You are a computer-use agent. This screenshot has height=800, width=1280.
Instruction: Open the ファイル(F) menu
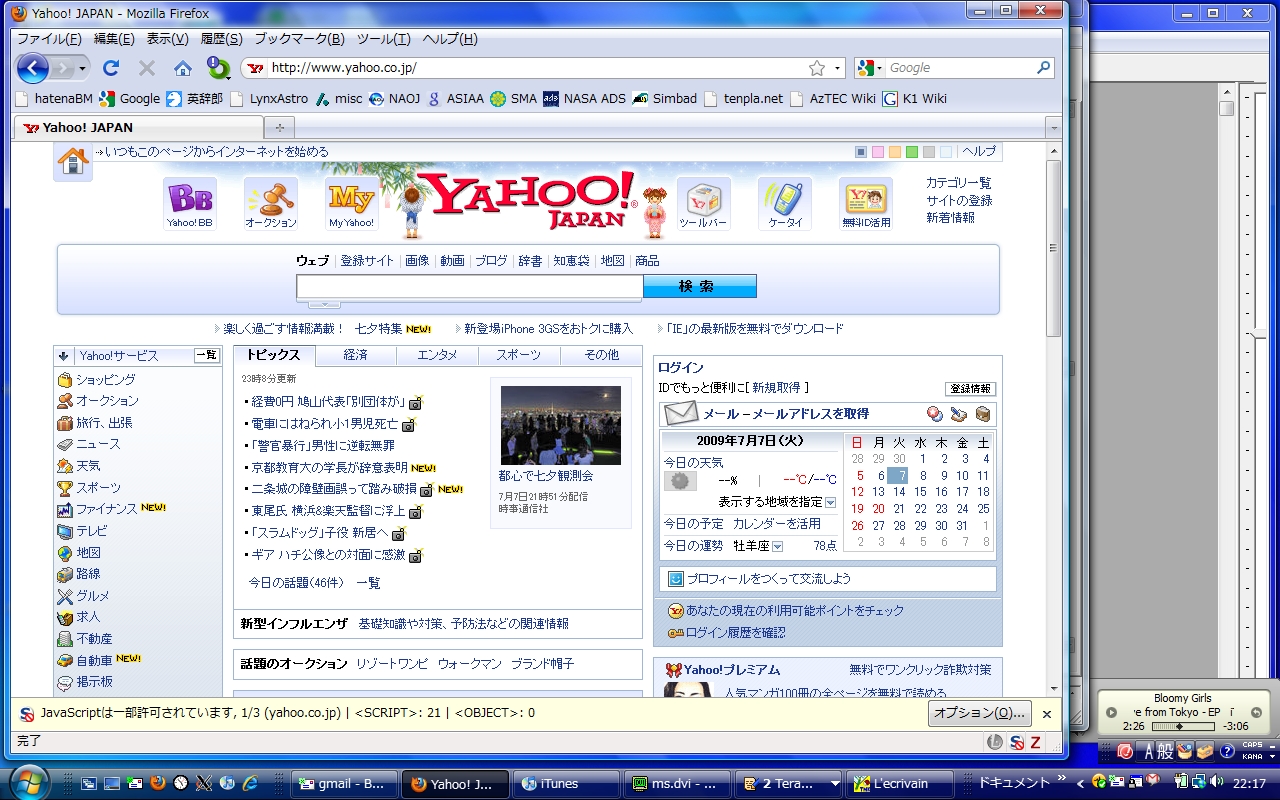click(49, 39)
